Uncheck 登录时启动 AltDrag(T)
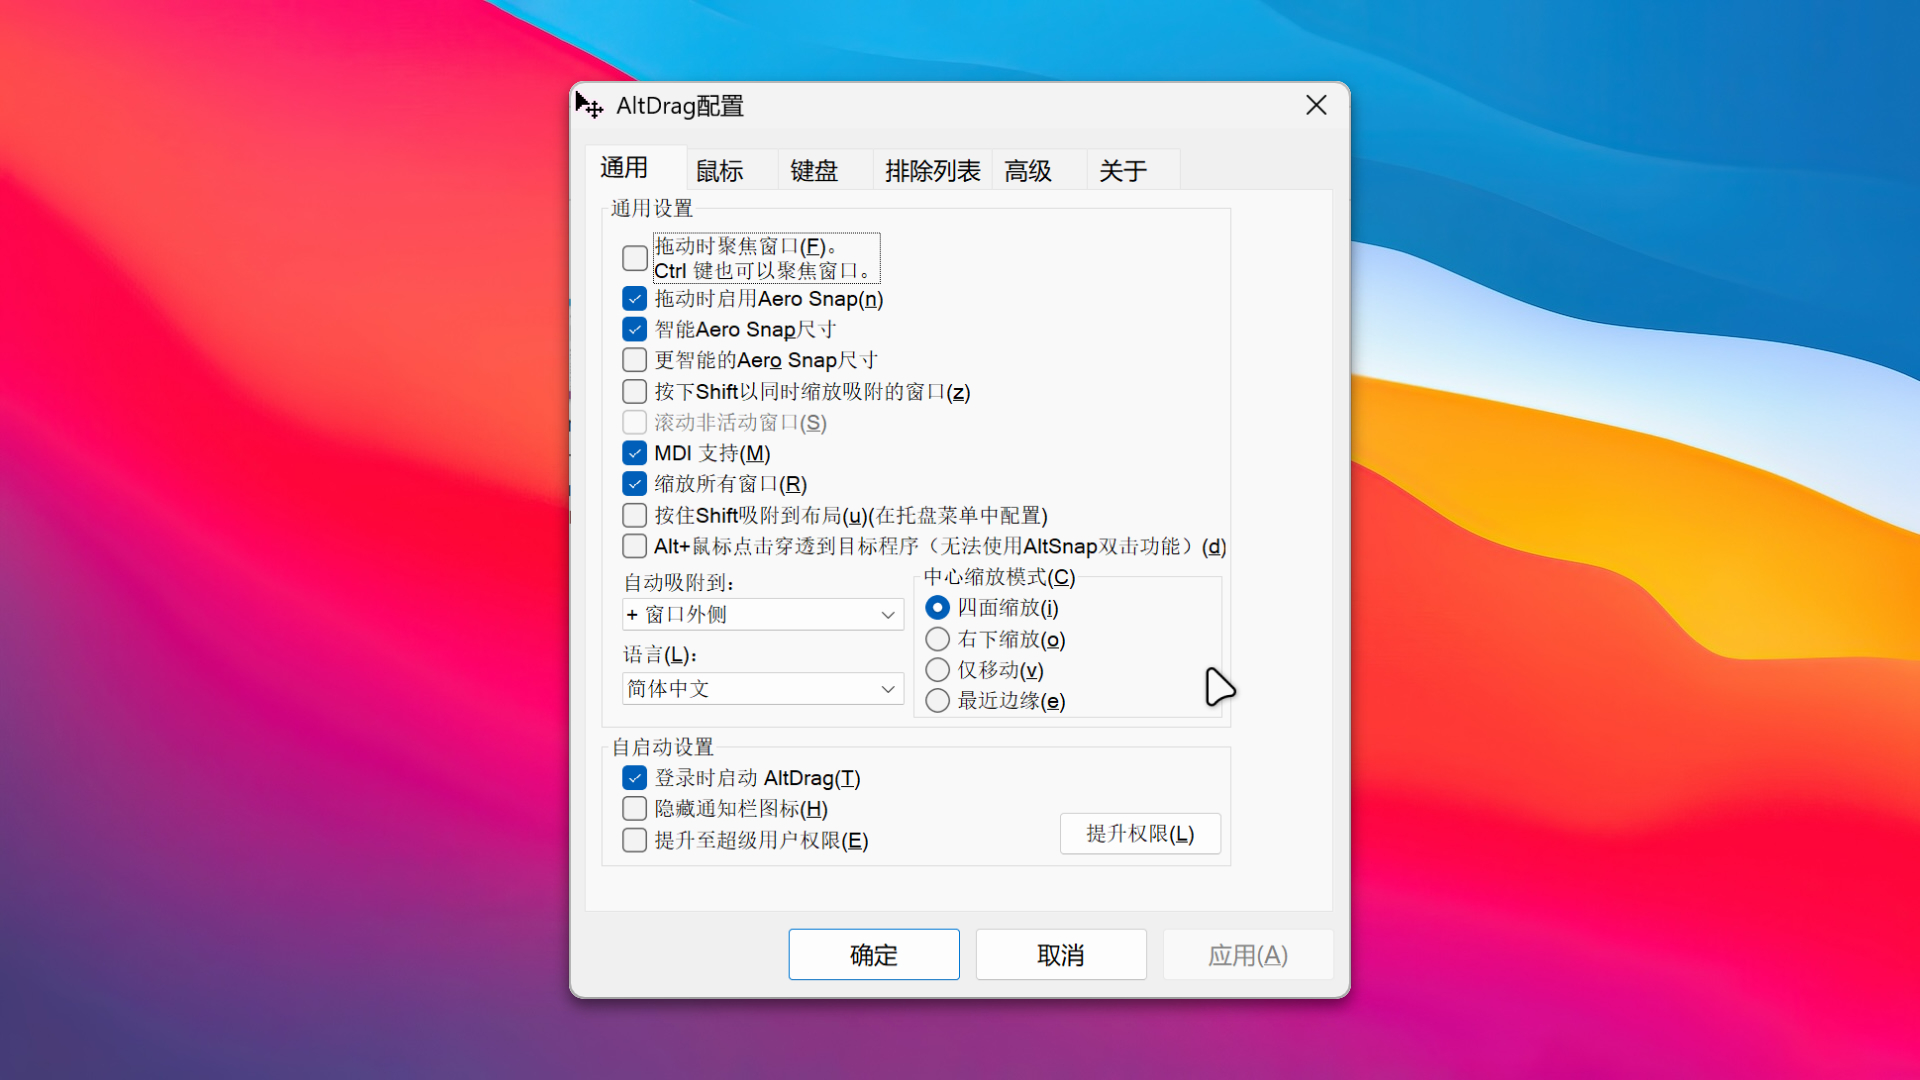Image resolution: width=1920 pixels, height=1080 pixels. [x=635, y=778]
